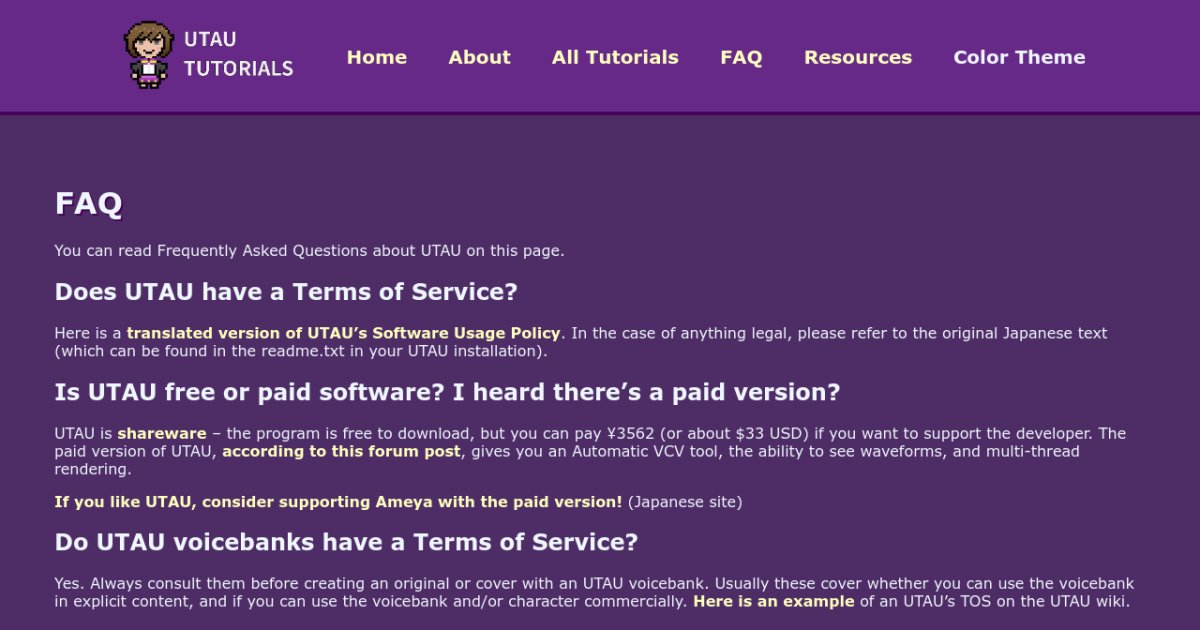Open the About page
This screenshot has width=1200, height=630.
479,57
